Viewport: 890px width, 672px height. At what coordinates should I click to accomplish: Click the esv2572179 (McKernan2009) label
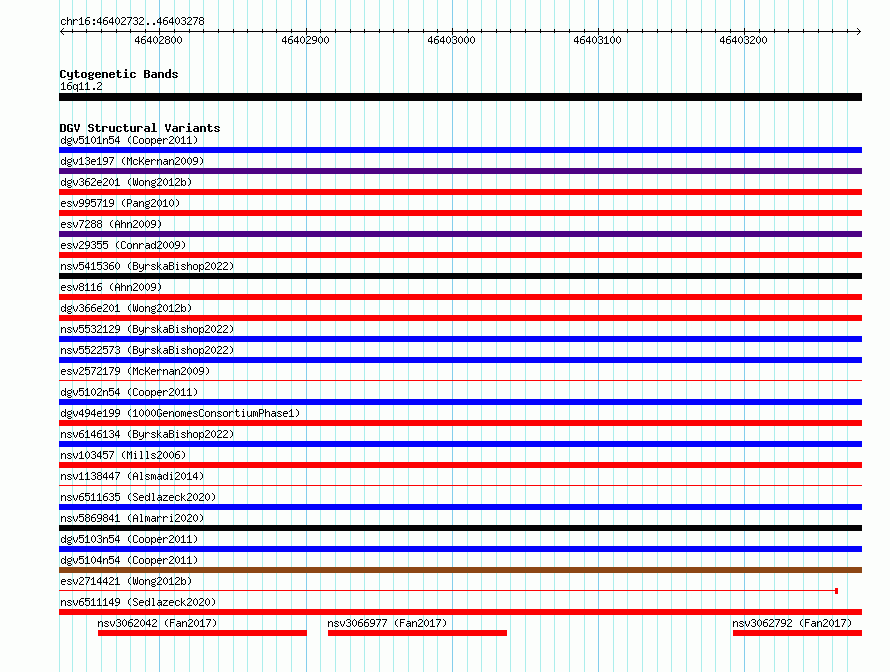(135, 371)
